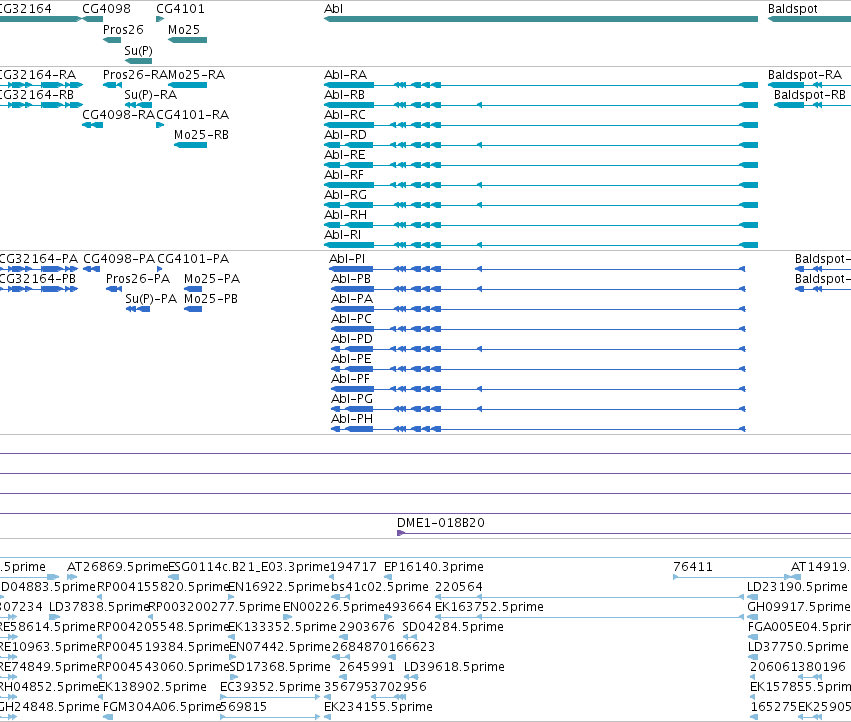The height and width of the screenshot is (722, 851).
Task: Select the EK163752.5prime feature label
Action: [490, 607]
